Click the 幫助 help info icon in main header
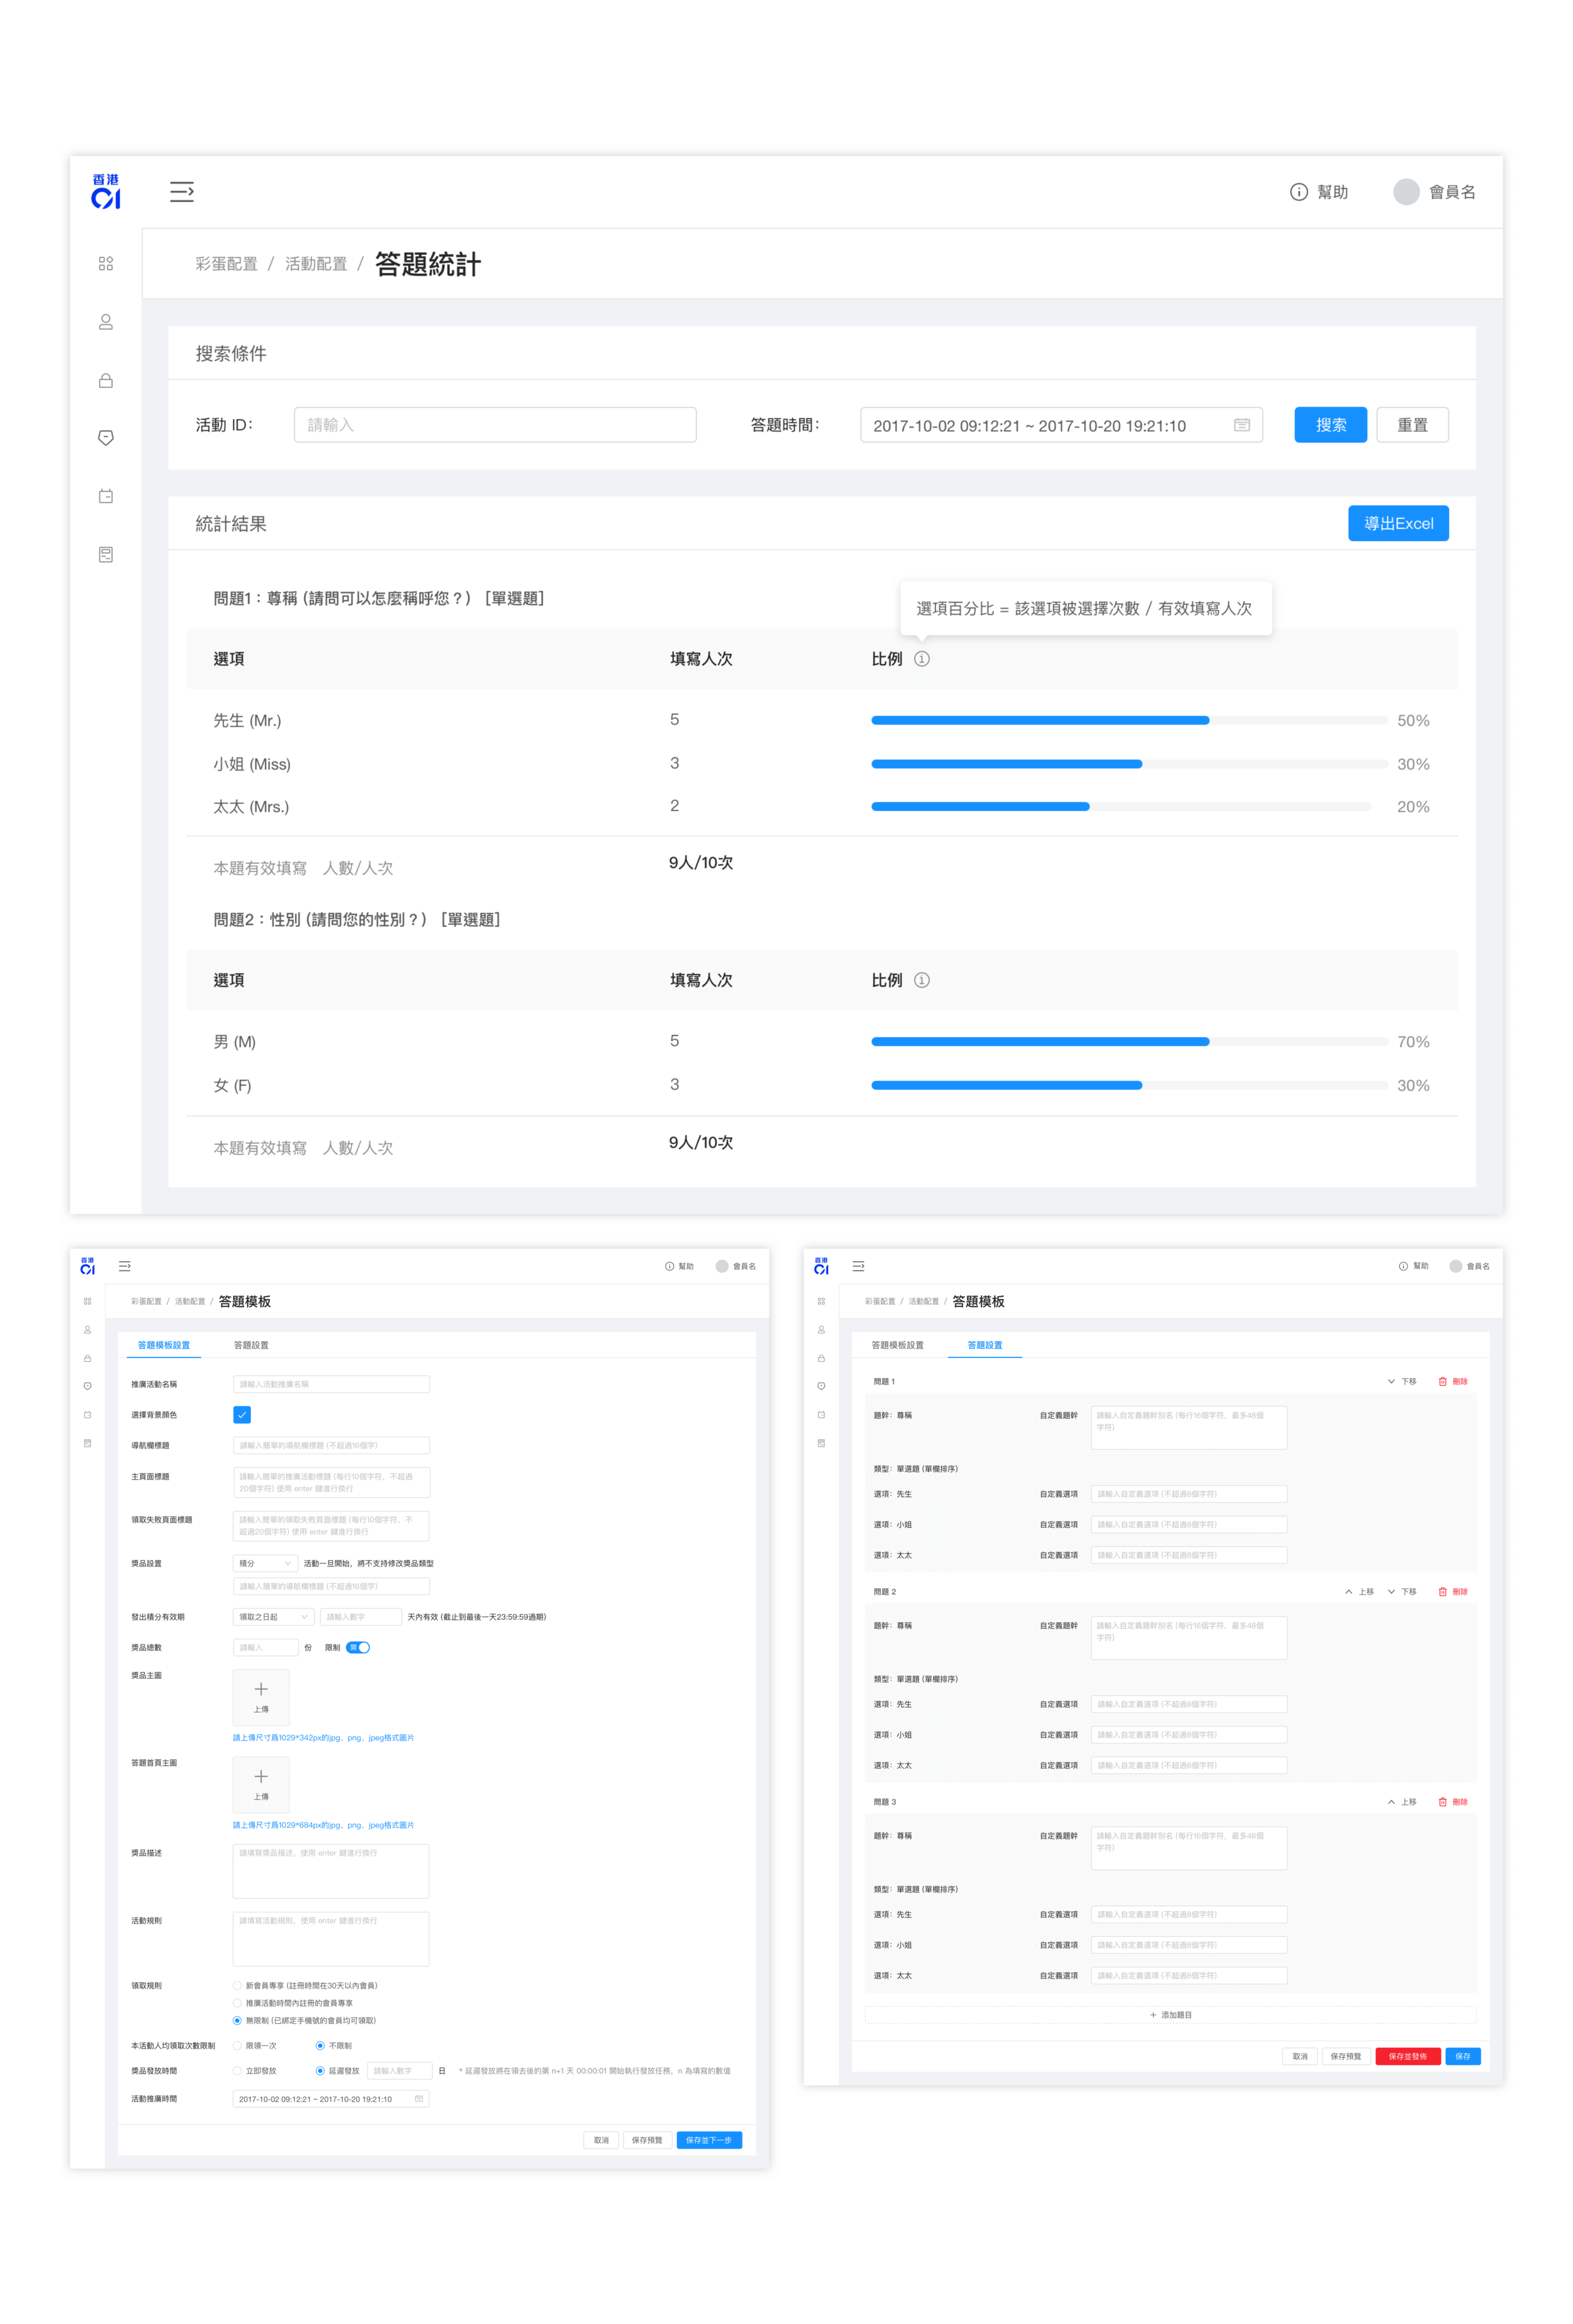 tap(1298, 192)
